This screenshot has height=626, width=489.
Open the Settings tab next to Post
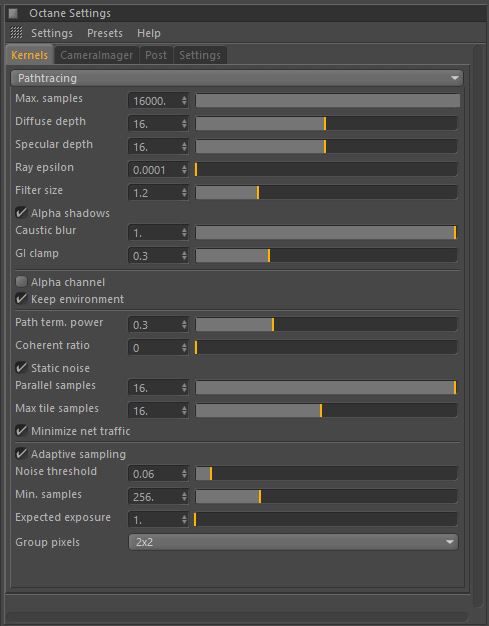[200, 55]
